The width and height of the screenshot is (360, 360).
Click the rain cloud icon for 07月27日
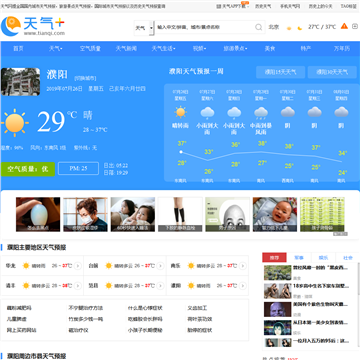[207, 113]
